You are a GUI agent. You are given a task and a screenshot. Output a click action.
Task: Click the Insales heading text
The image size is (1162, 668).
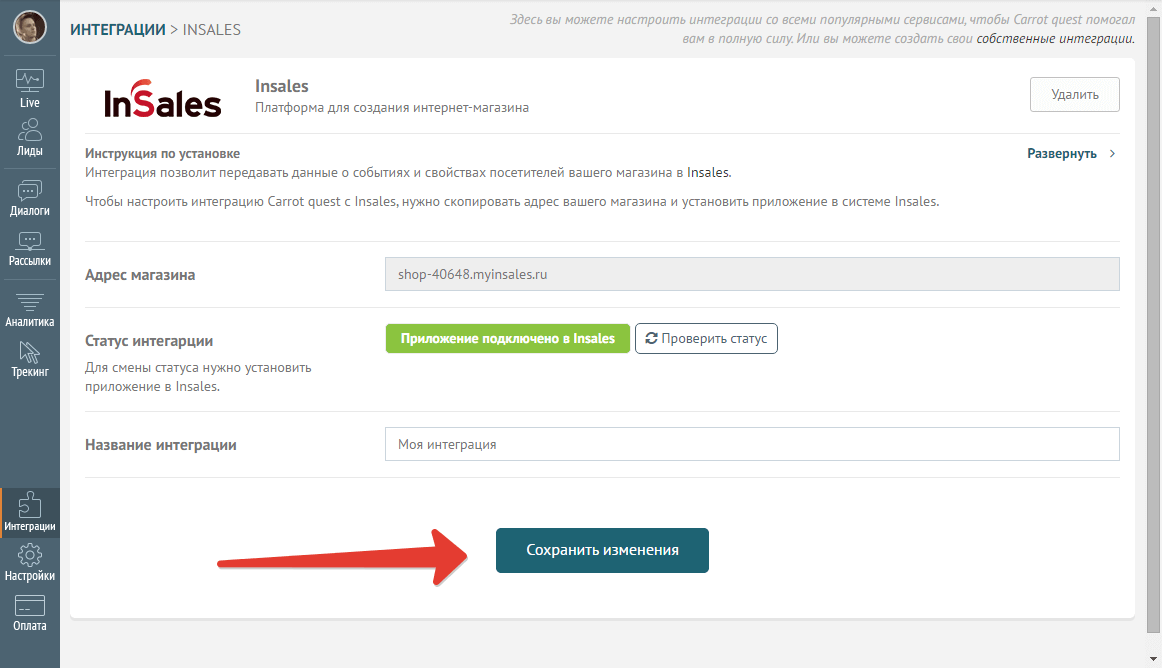point(282,86)
